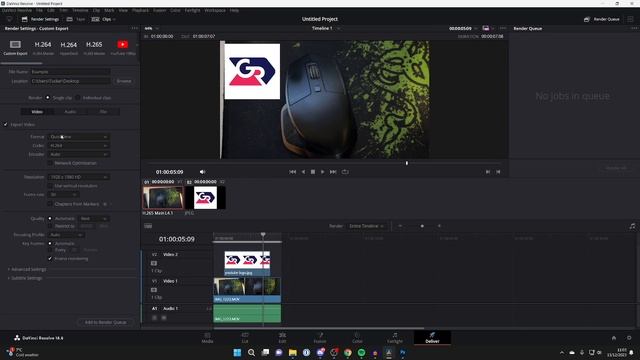This screenshot has width=640, height=360.
Task: Toggle the Render Settings panel button
Action: (x=40, y=19)
